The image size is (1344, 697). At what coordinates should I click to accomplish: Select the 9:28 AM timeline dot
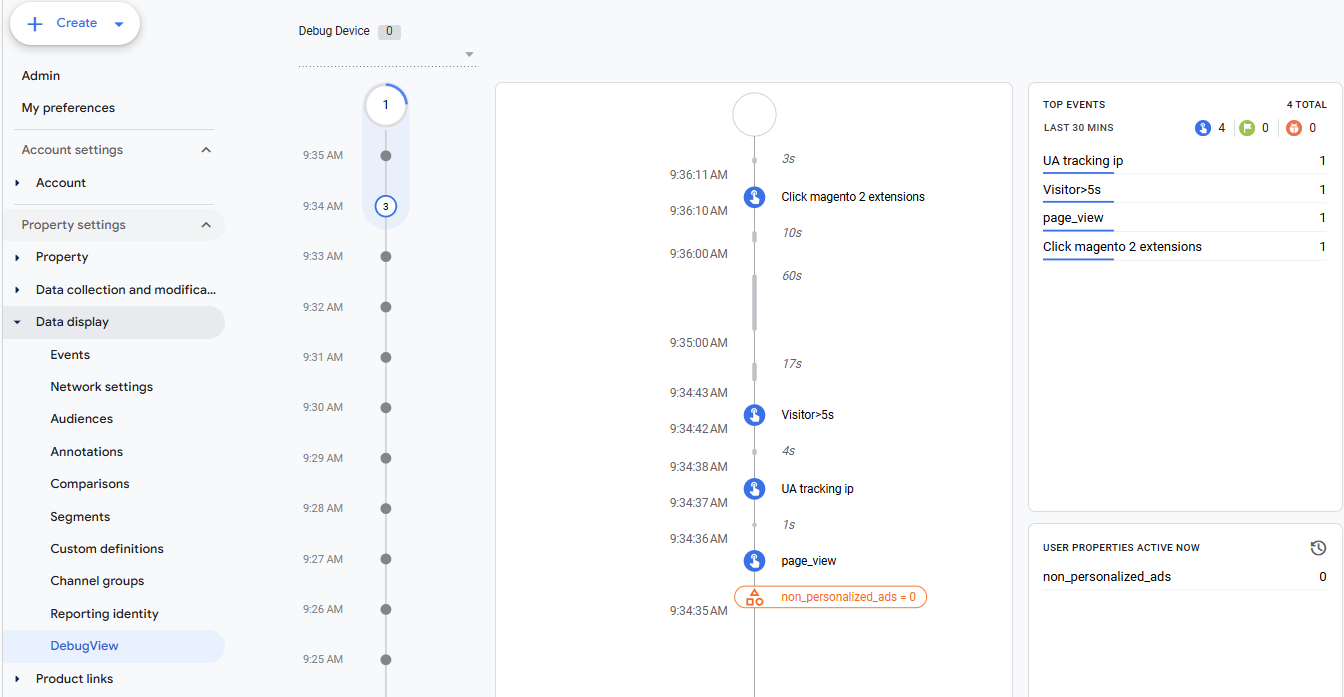pos(386,508)
